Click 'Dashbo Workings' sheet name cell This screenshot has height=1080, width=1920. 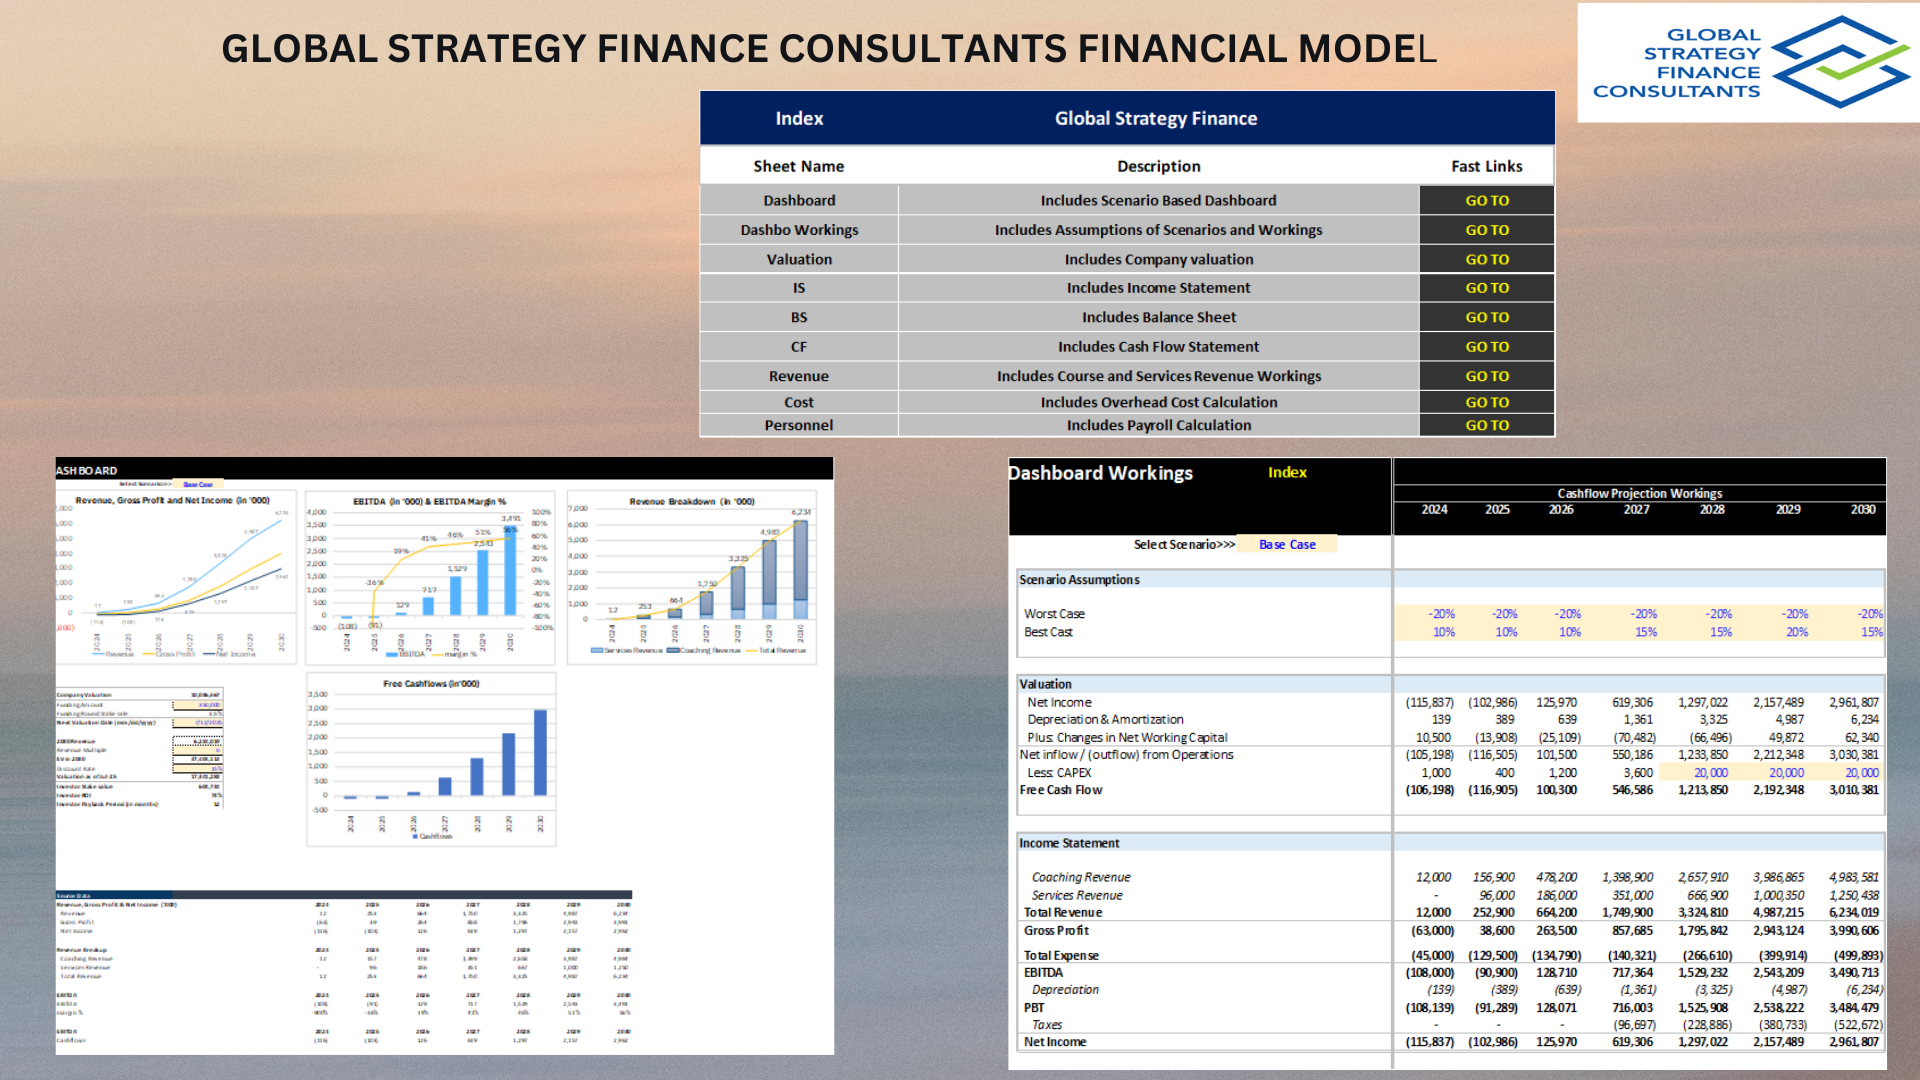pos(799,230)
